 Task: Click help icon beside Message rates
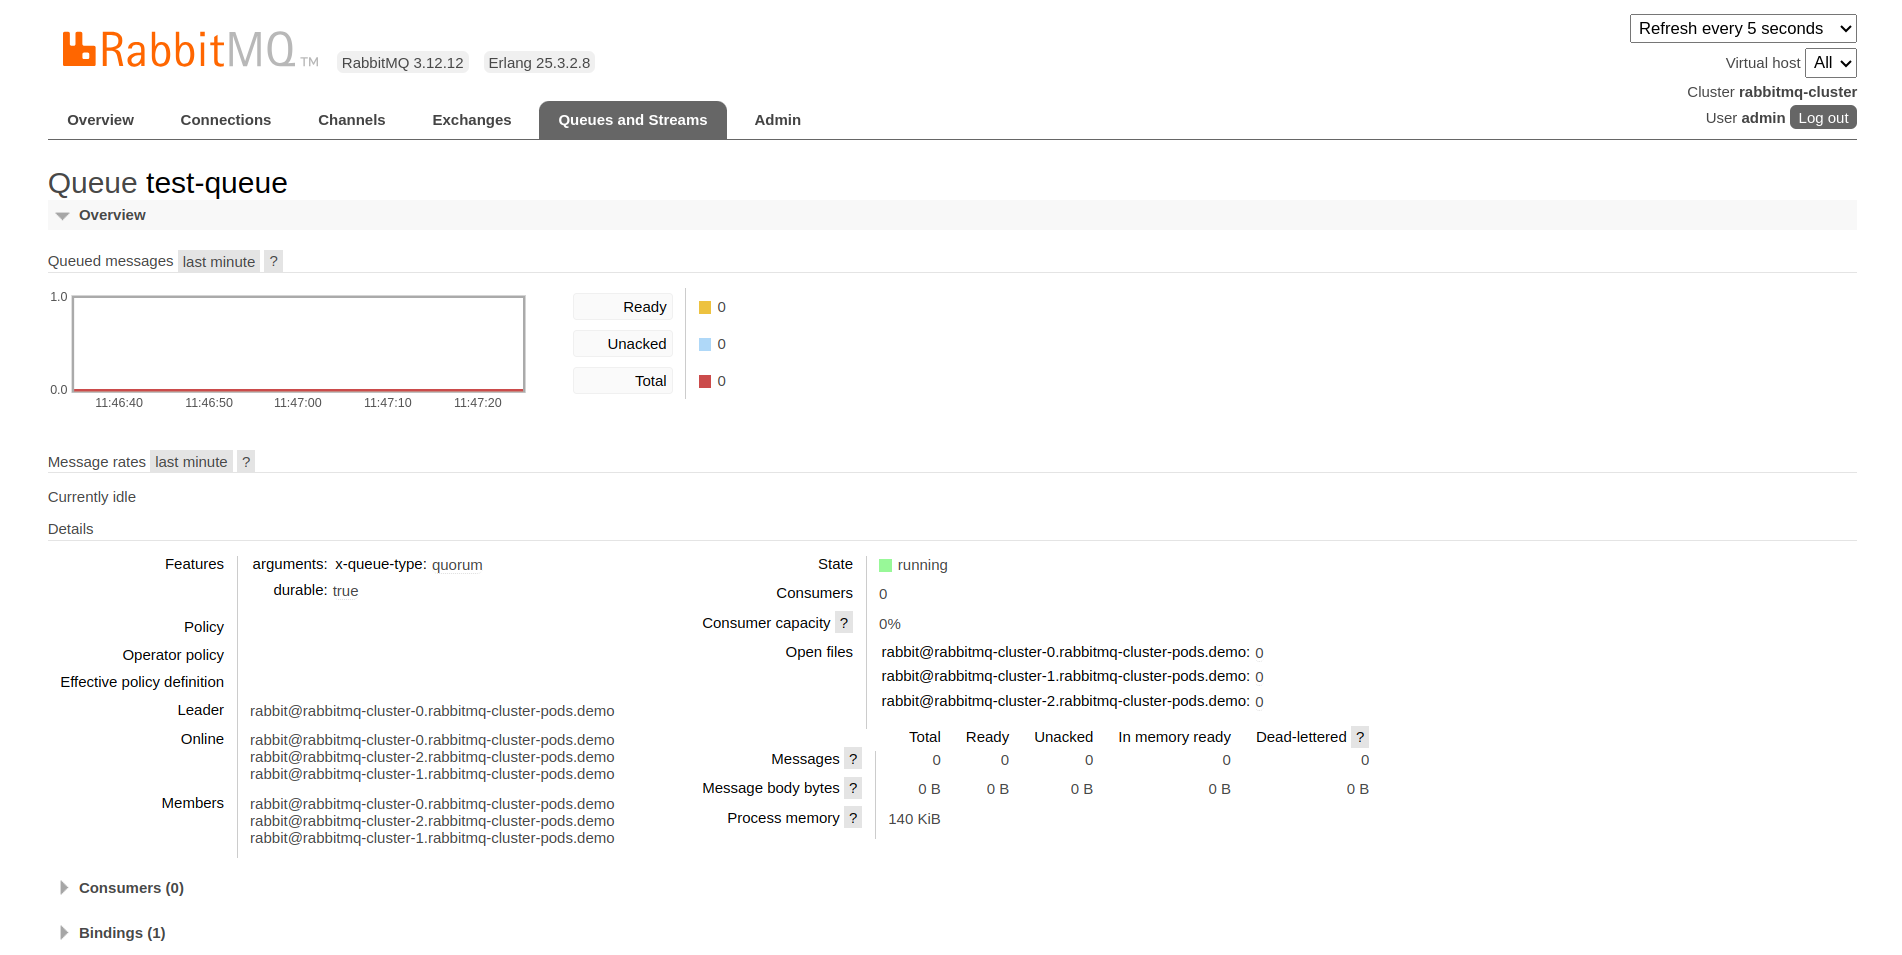(246, 461)
